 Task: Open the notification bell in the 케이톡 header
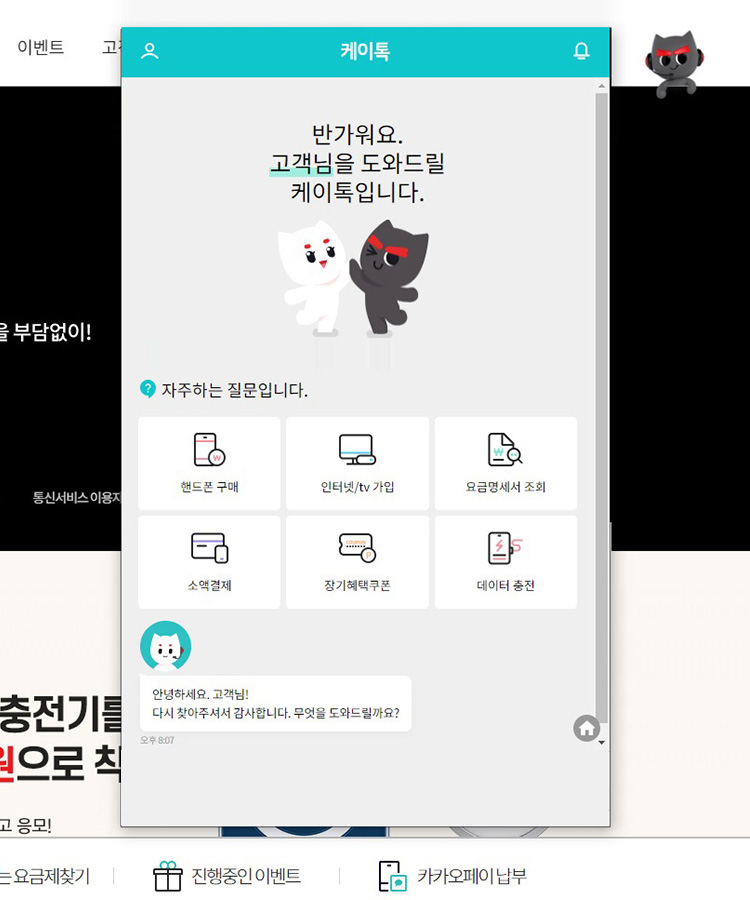pyautogui.click(x=581, y=51)
